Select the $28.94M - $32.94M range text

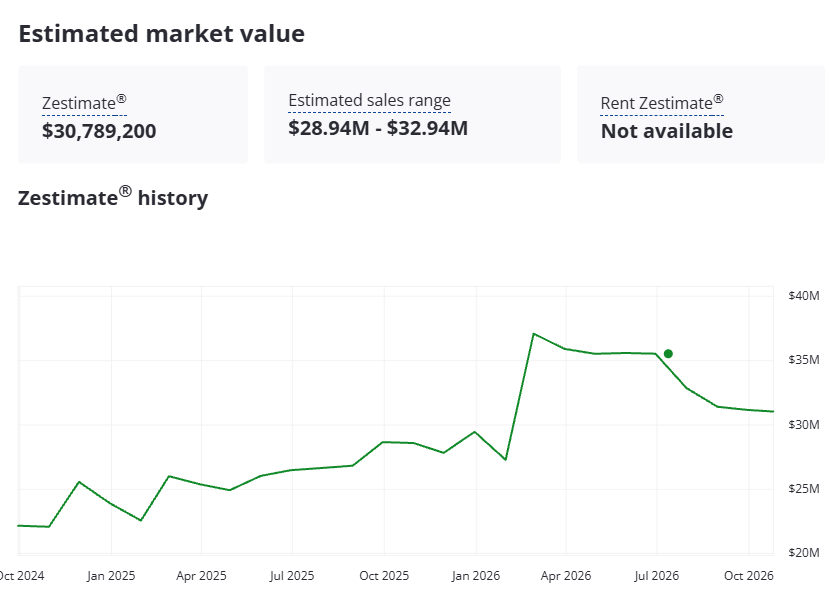(x=378, y=128)
